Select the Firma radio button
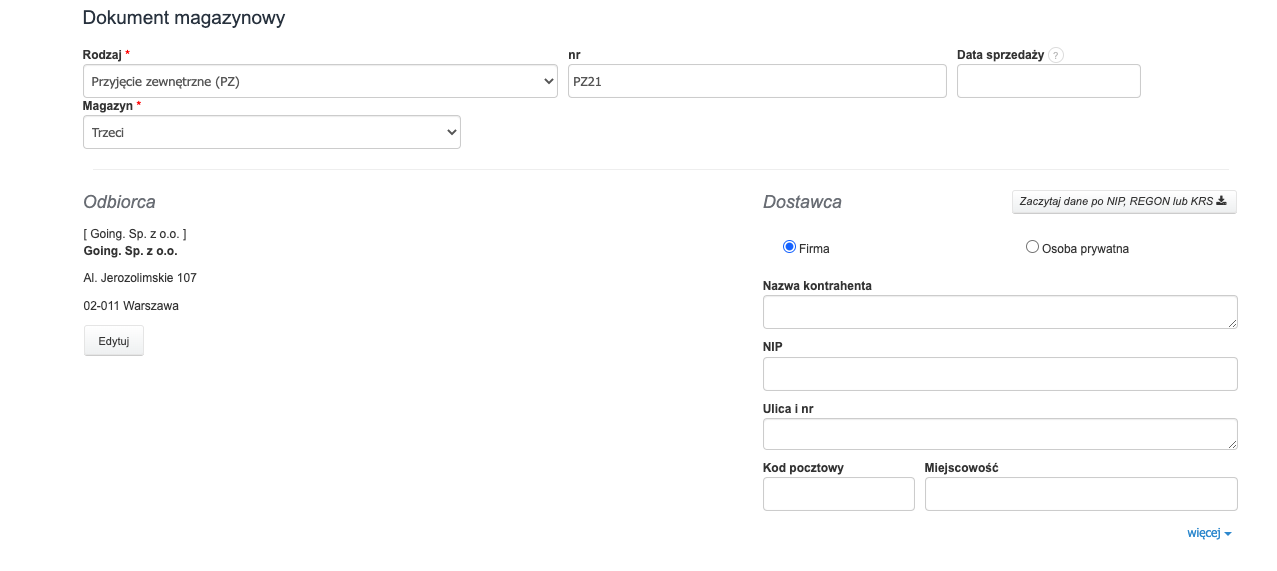The width and height of the screenshot is (1277, 571). click(x=789, y=247)
